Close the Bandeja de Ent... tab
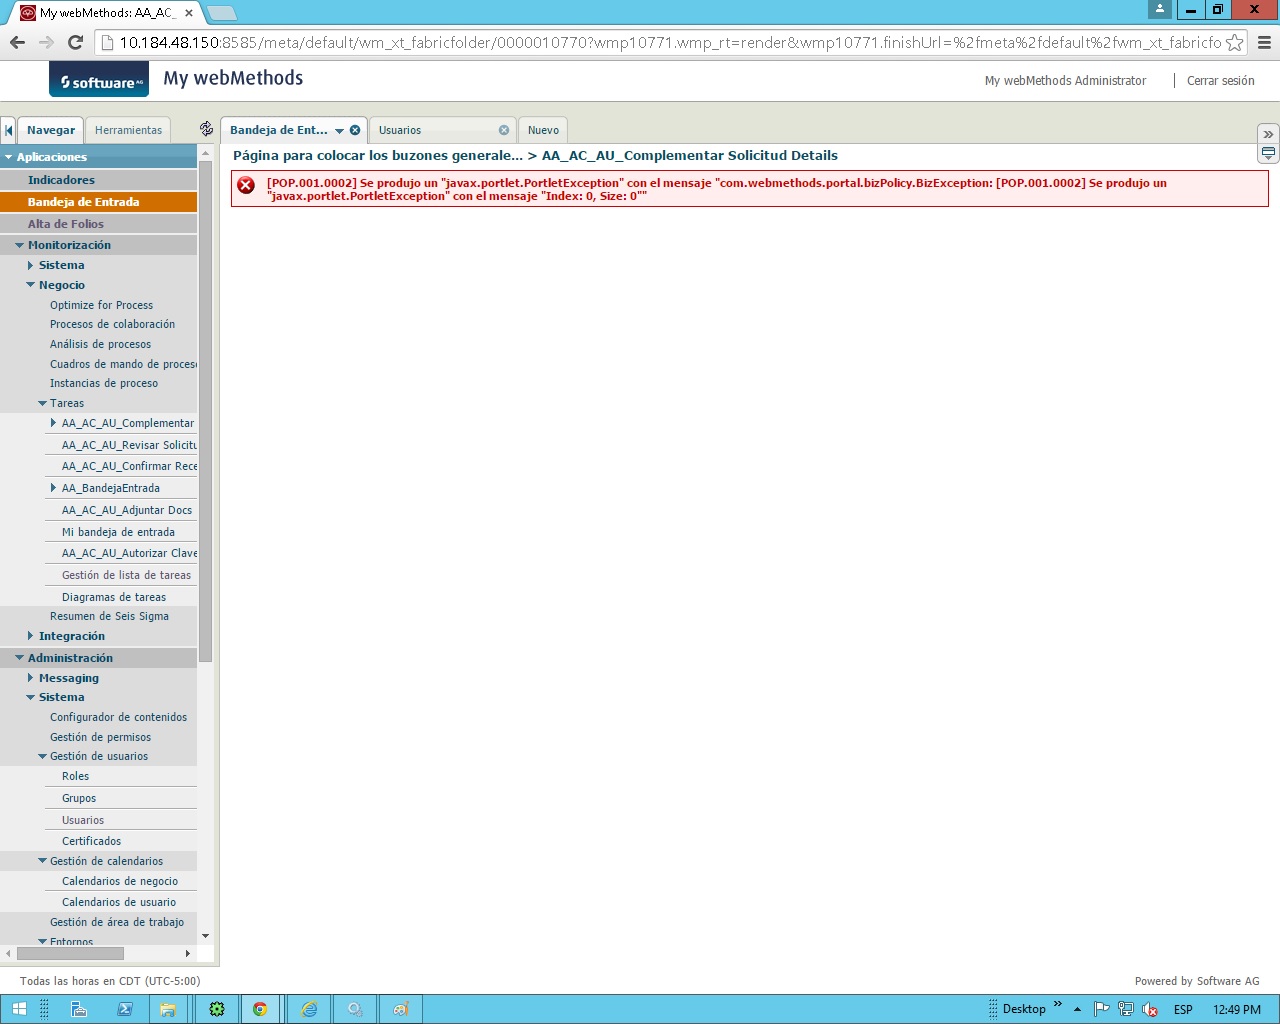1280x1024 pixels. tap(355, 130)
